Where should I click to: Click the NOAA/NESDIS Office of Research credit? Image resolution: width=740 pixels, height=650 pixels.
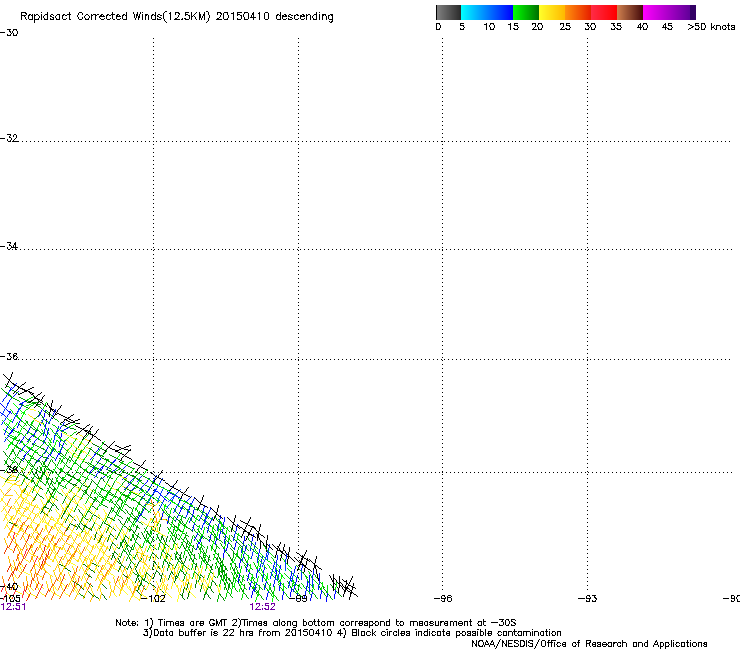pos(589,644)
